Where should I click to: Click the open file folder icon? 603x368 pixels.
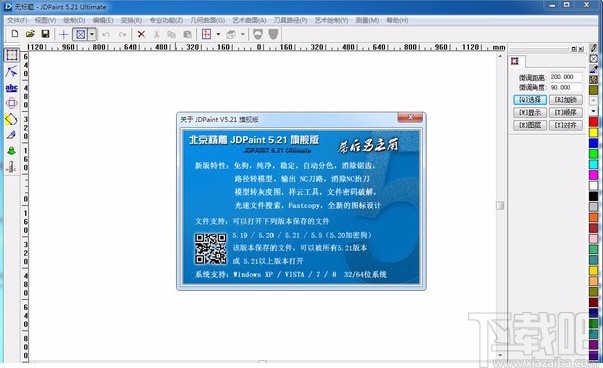[x=30, y=34]
